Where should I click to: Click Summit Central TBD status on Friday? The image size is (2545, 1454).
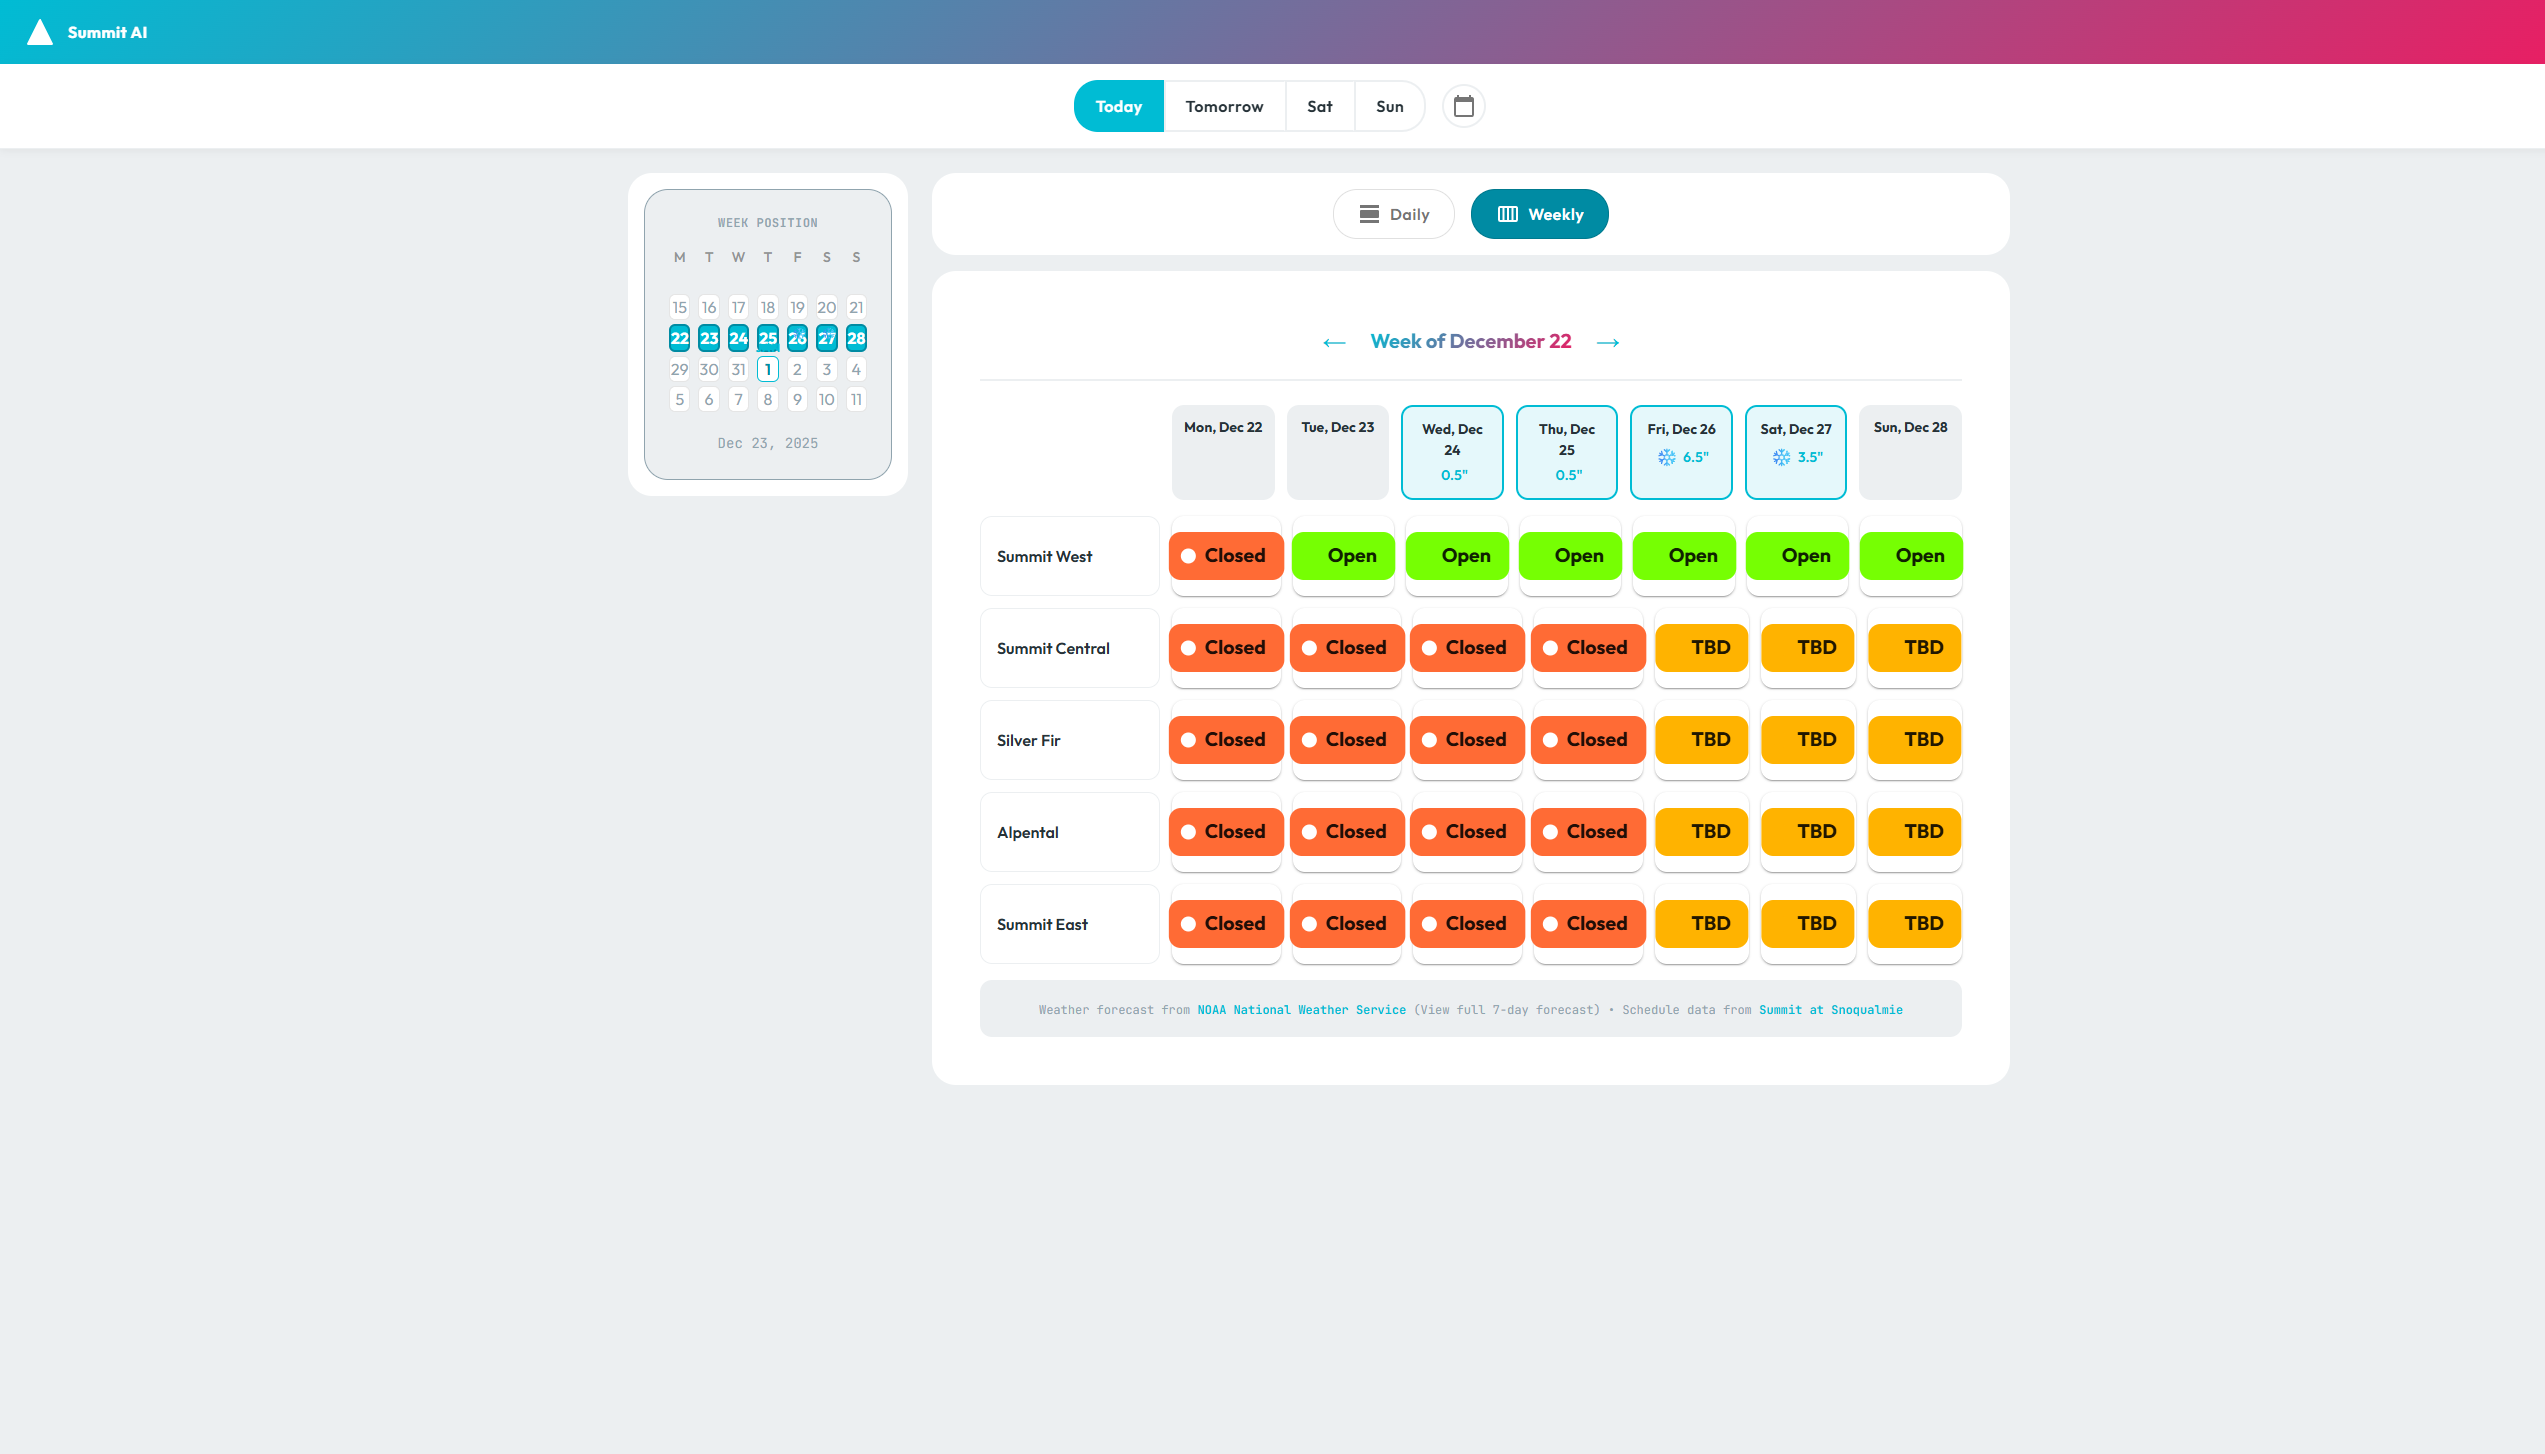(1701, 648)
